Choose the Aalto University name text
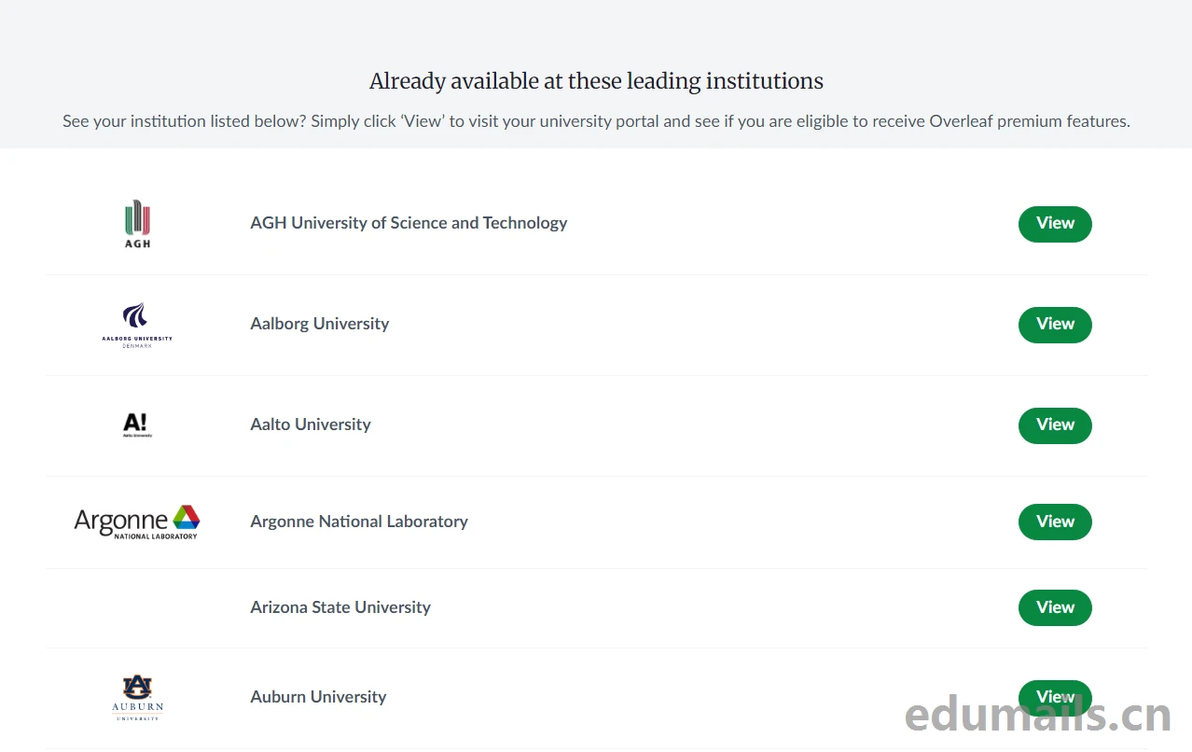 310,425
